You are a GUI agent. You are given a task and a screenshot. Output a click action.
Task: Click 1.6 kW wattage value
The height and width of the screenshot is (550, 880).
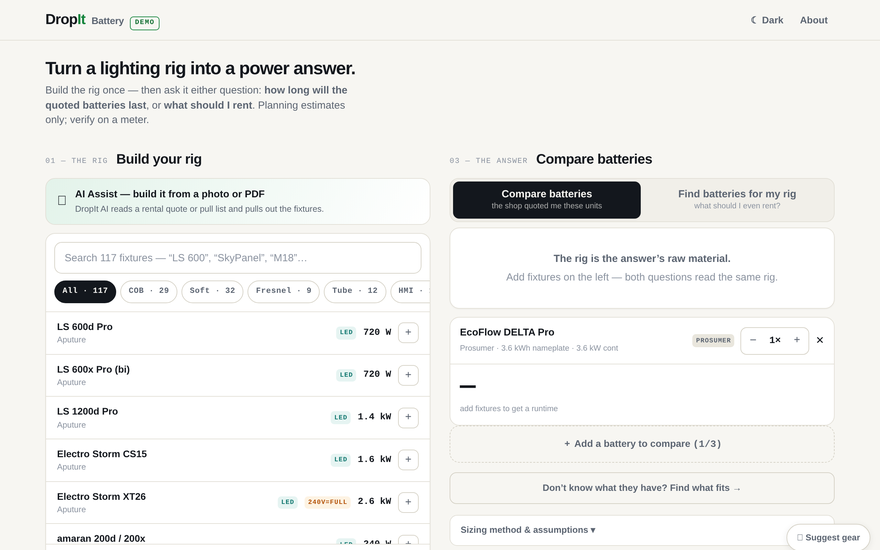tap(374, 459)
